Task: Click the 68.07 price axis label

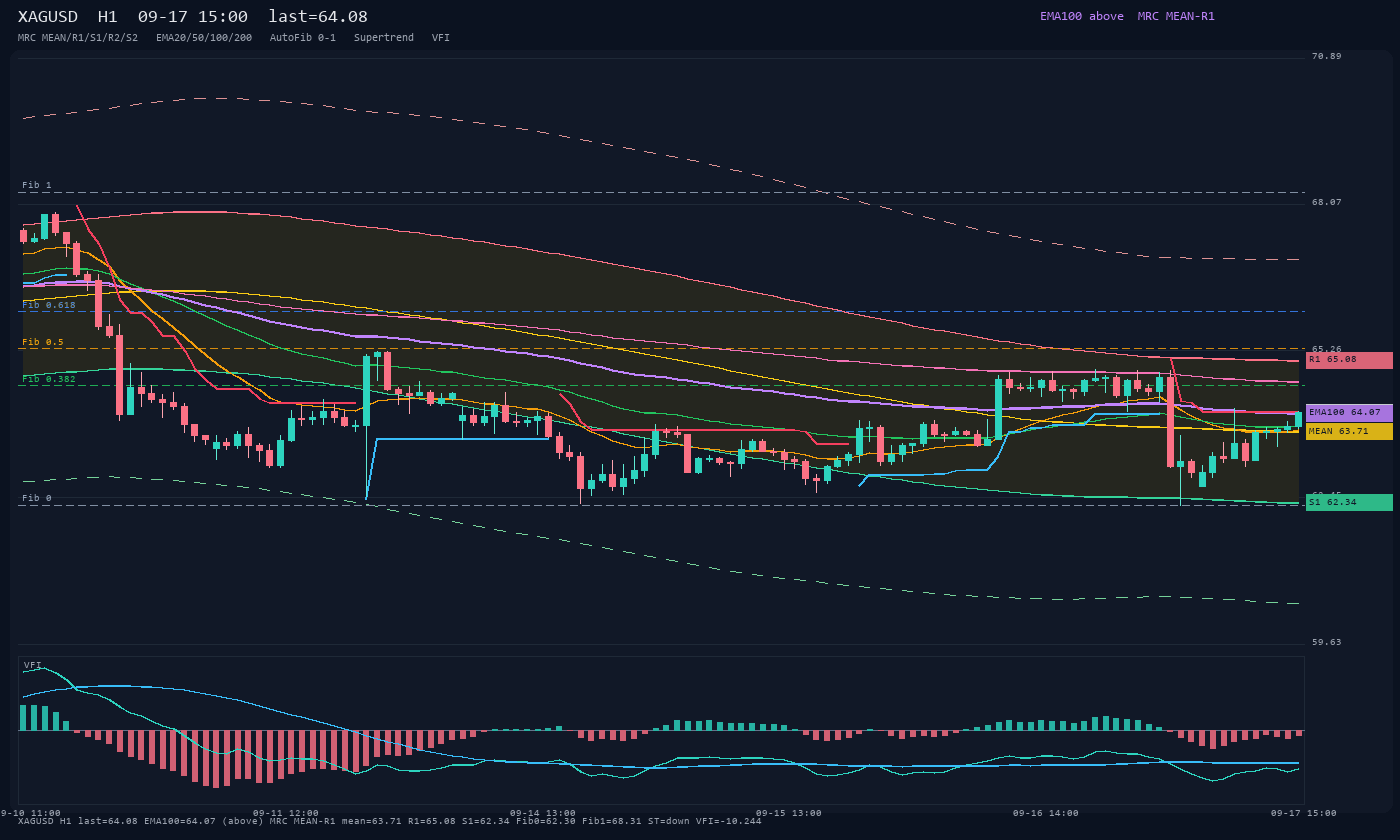Action: click(1327, 202)
